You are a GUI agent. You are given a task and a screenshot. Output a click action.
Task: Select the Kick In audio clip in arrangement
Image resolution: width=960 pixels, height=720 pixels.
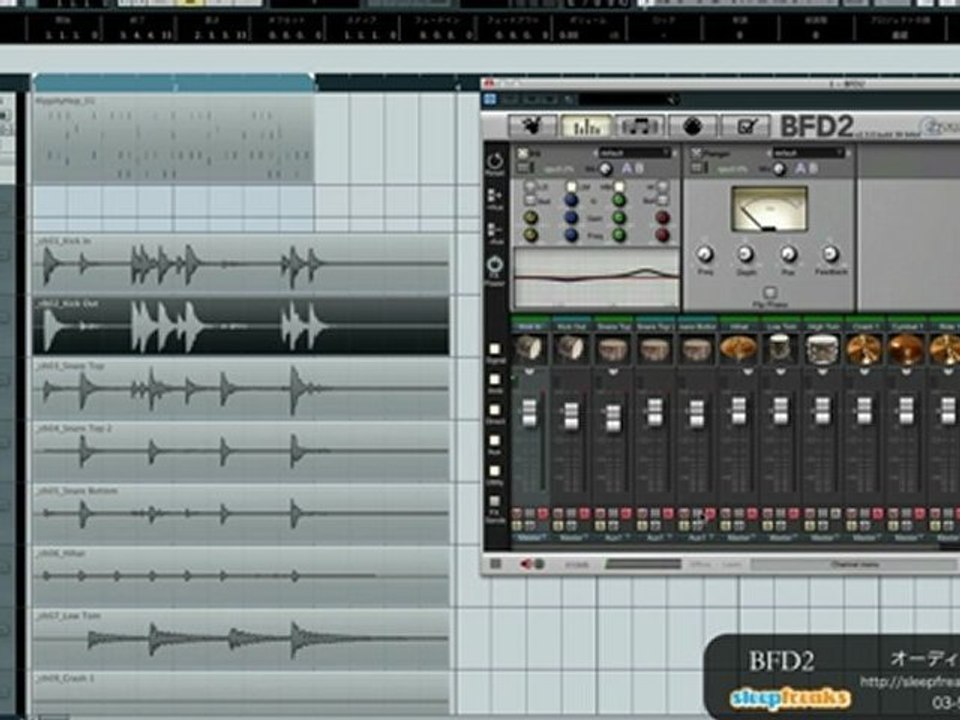click(241, 264)
